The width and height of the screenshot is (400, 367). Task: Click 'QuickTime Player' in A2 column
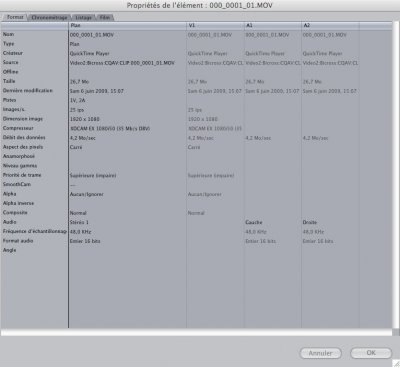point(322,53)
